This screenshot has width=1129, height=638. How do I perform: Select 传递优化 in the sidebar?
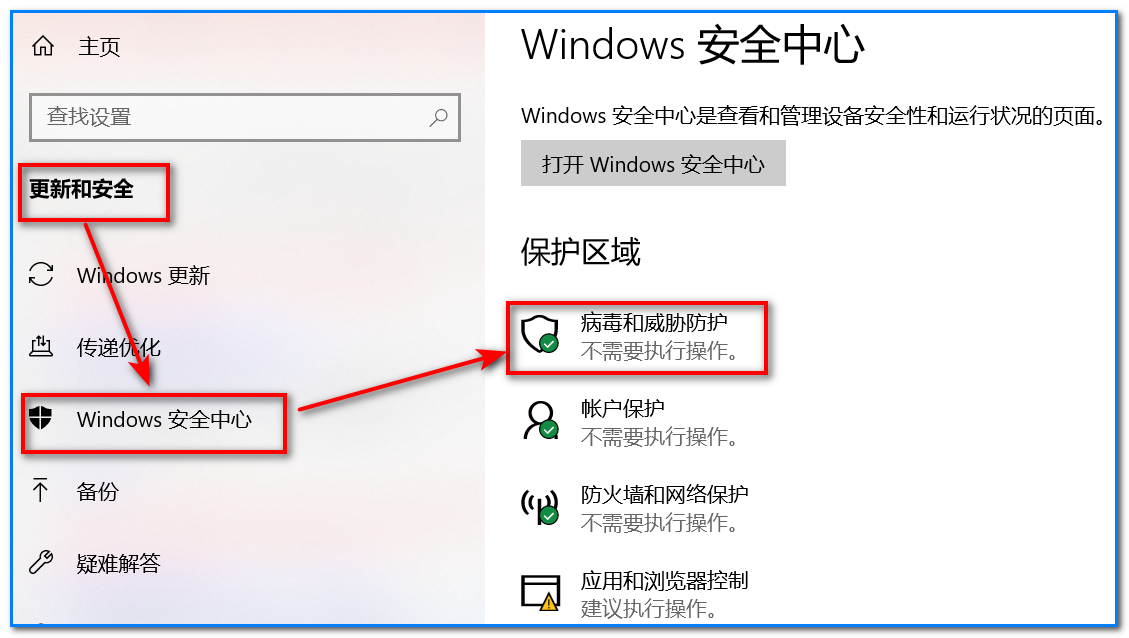point(119,347)
